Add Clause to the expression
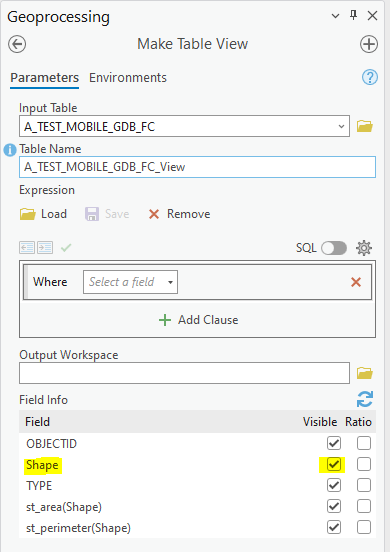 coord(198,320)
